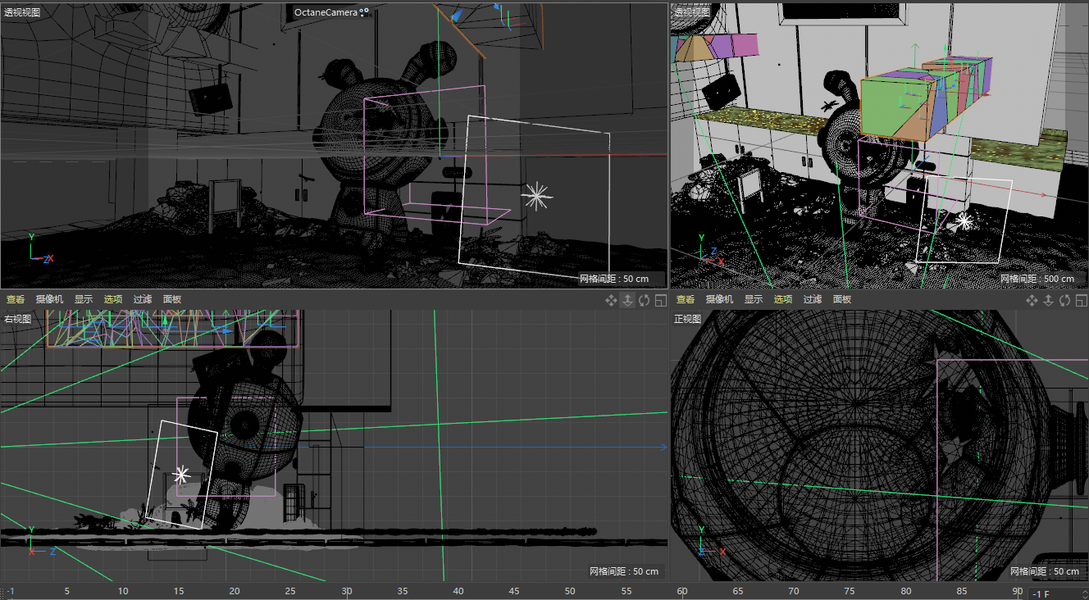Jump to frame 75 on the timeline

[x=849, y=592]
